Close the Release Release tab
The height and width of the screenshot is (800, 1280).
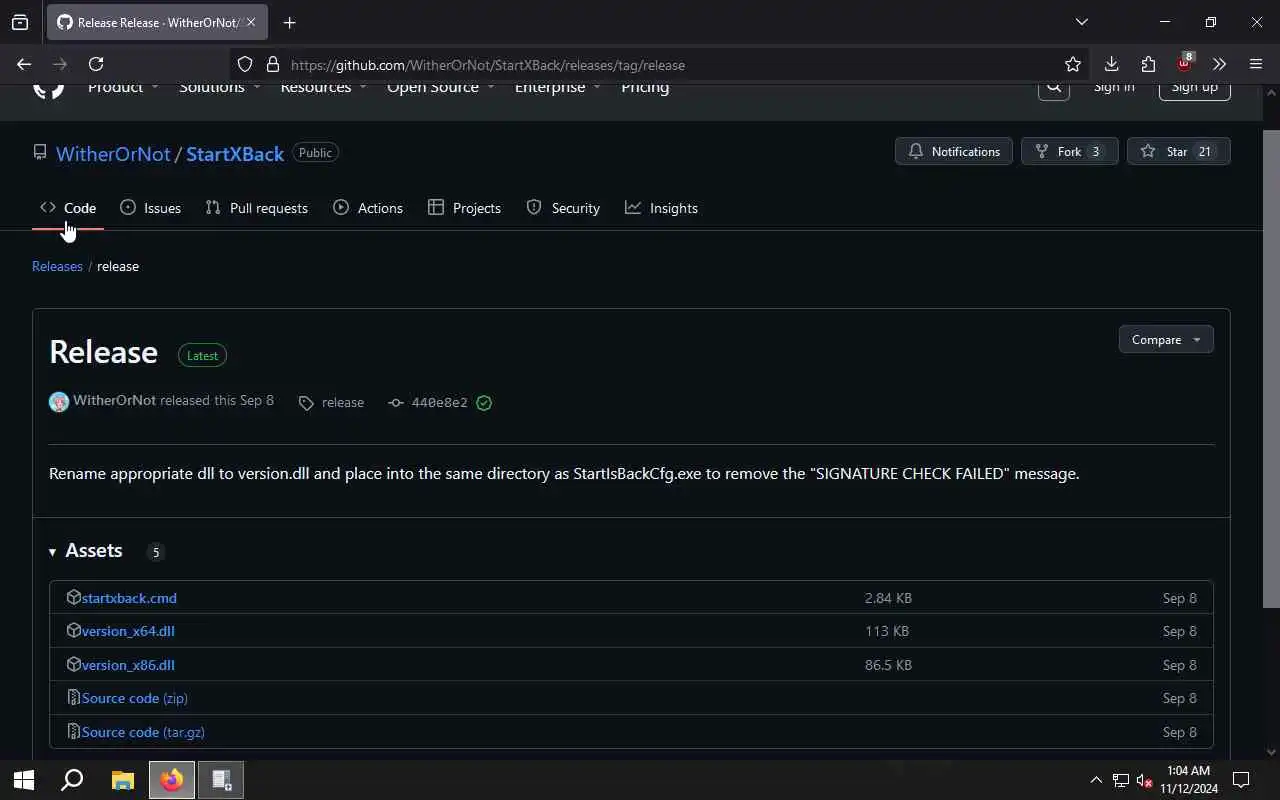pos(251,22)
